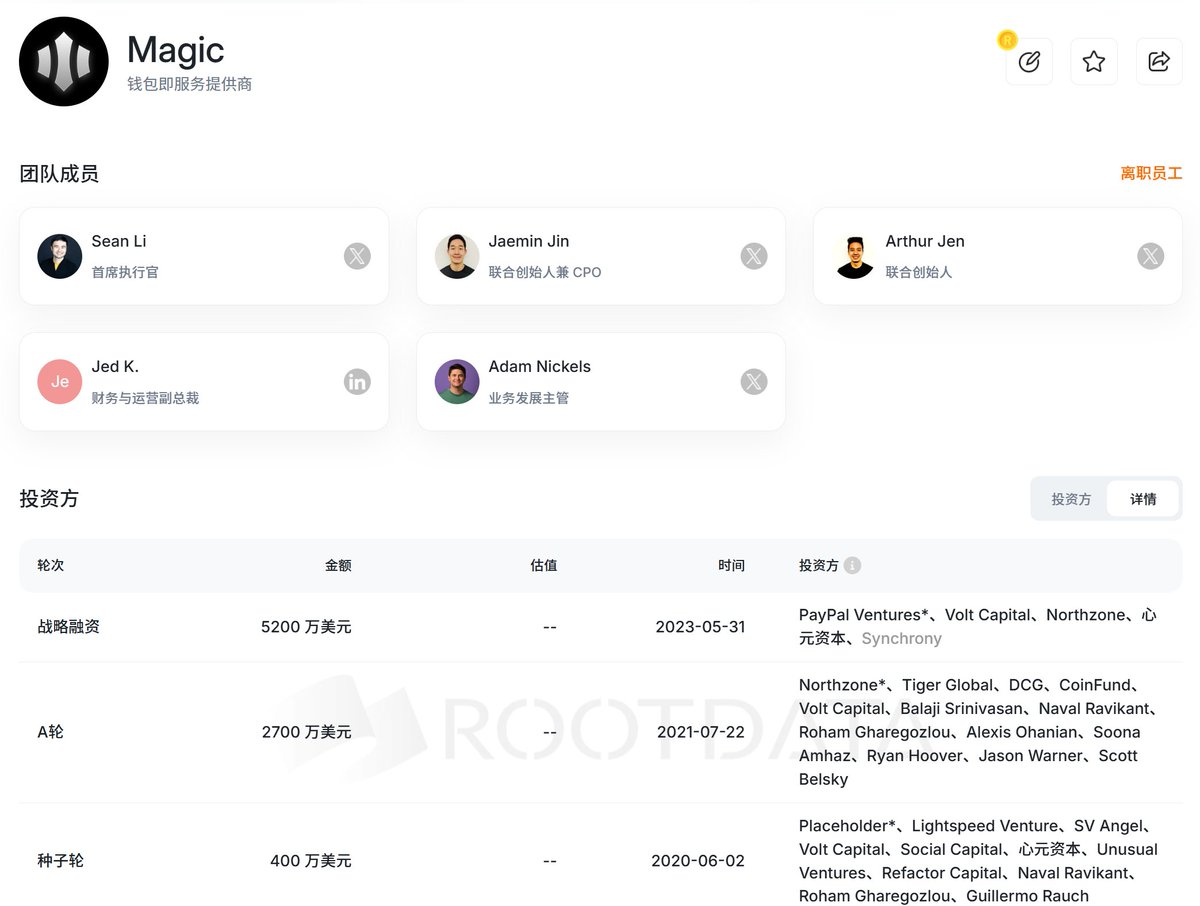Click the date 2023-05-31
This screenshot has height=906, width=1200.
tap(700, 627)
